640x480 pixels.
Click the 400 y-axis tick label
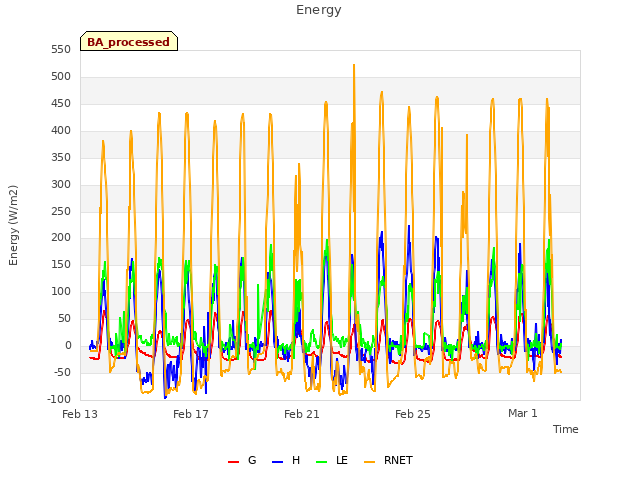[x=61, y=131]
